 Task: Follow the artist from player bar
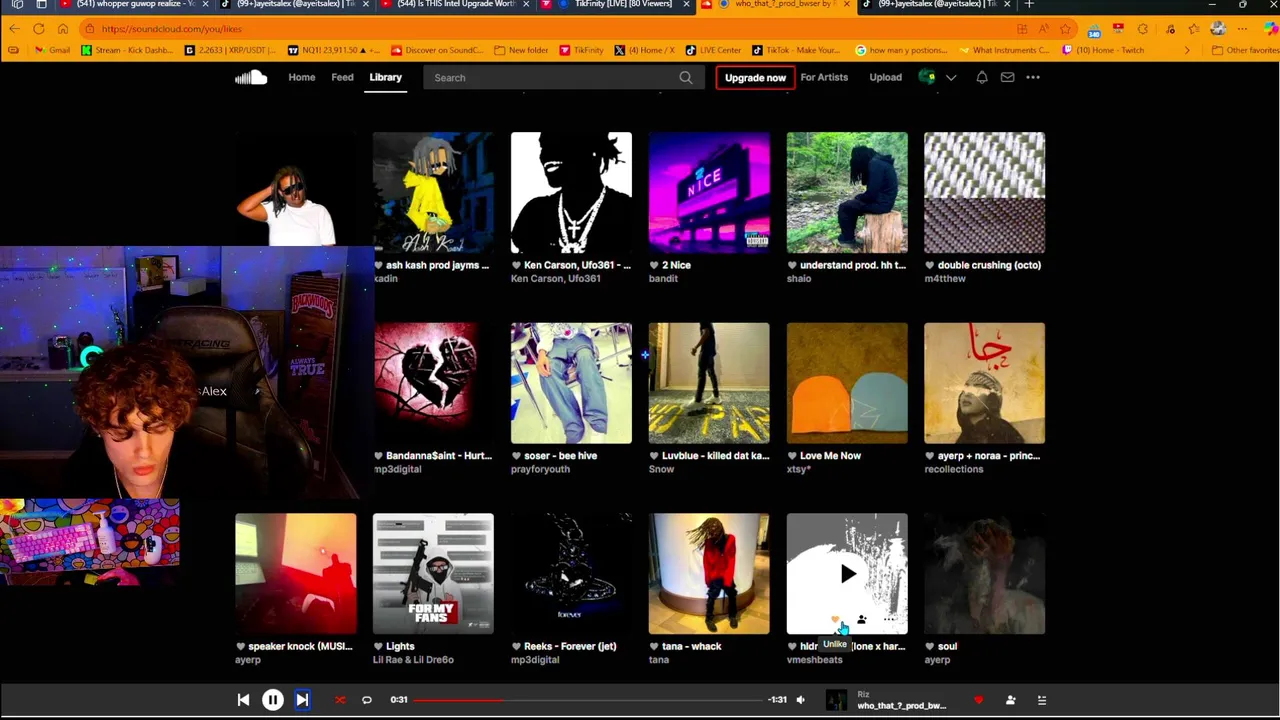click(1010, 700)
